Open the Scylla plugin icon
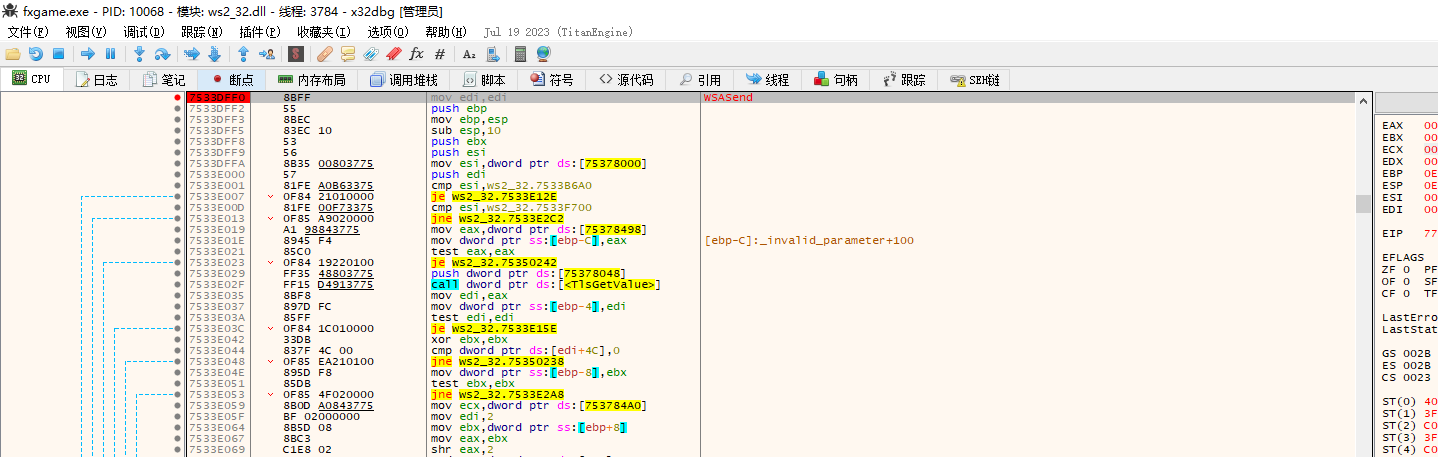The width and height of the screenshot is (1438, 457). click(295, 54)
